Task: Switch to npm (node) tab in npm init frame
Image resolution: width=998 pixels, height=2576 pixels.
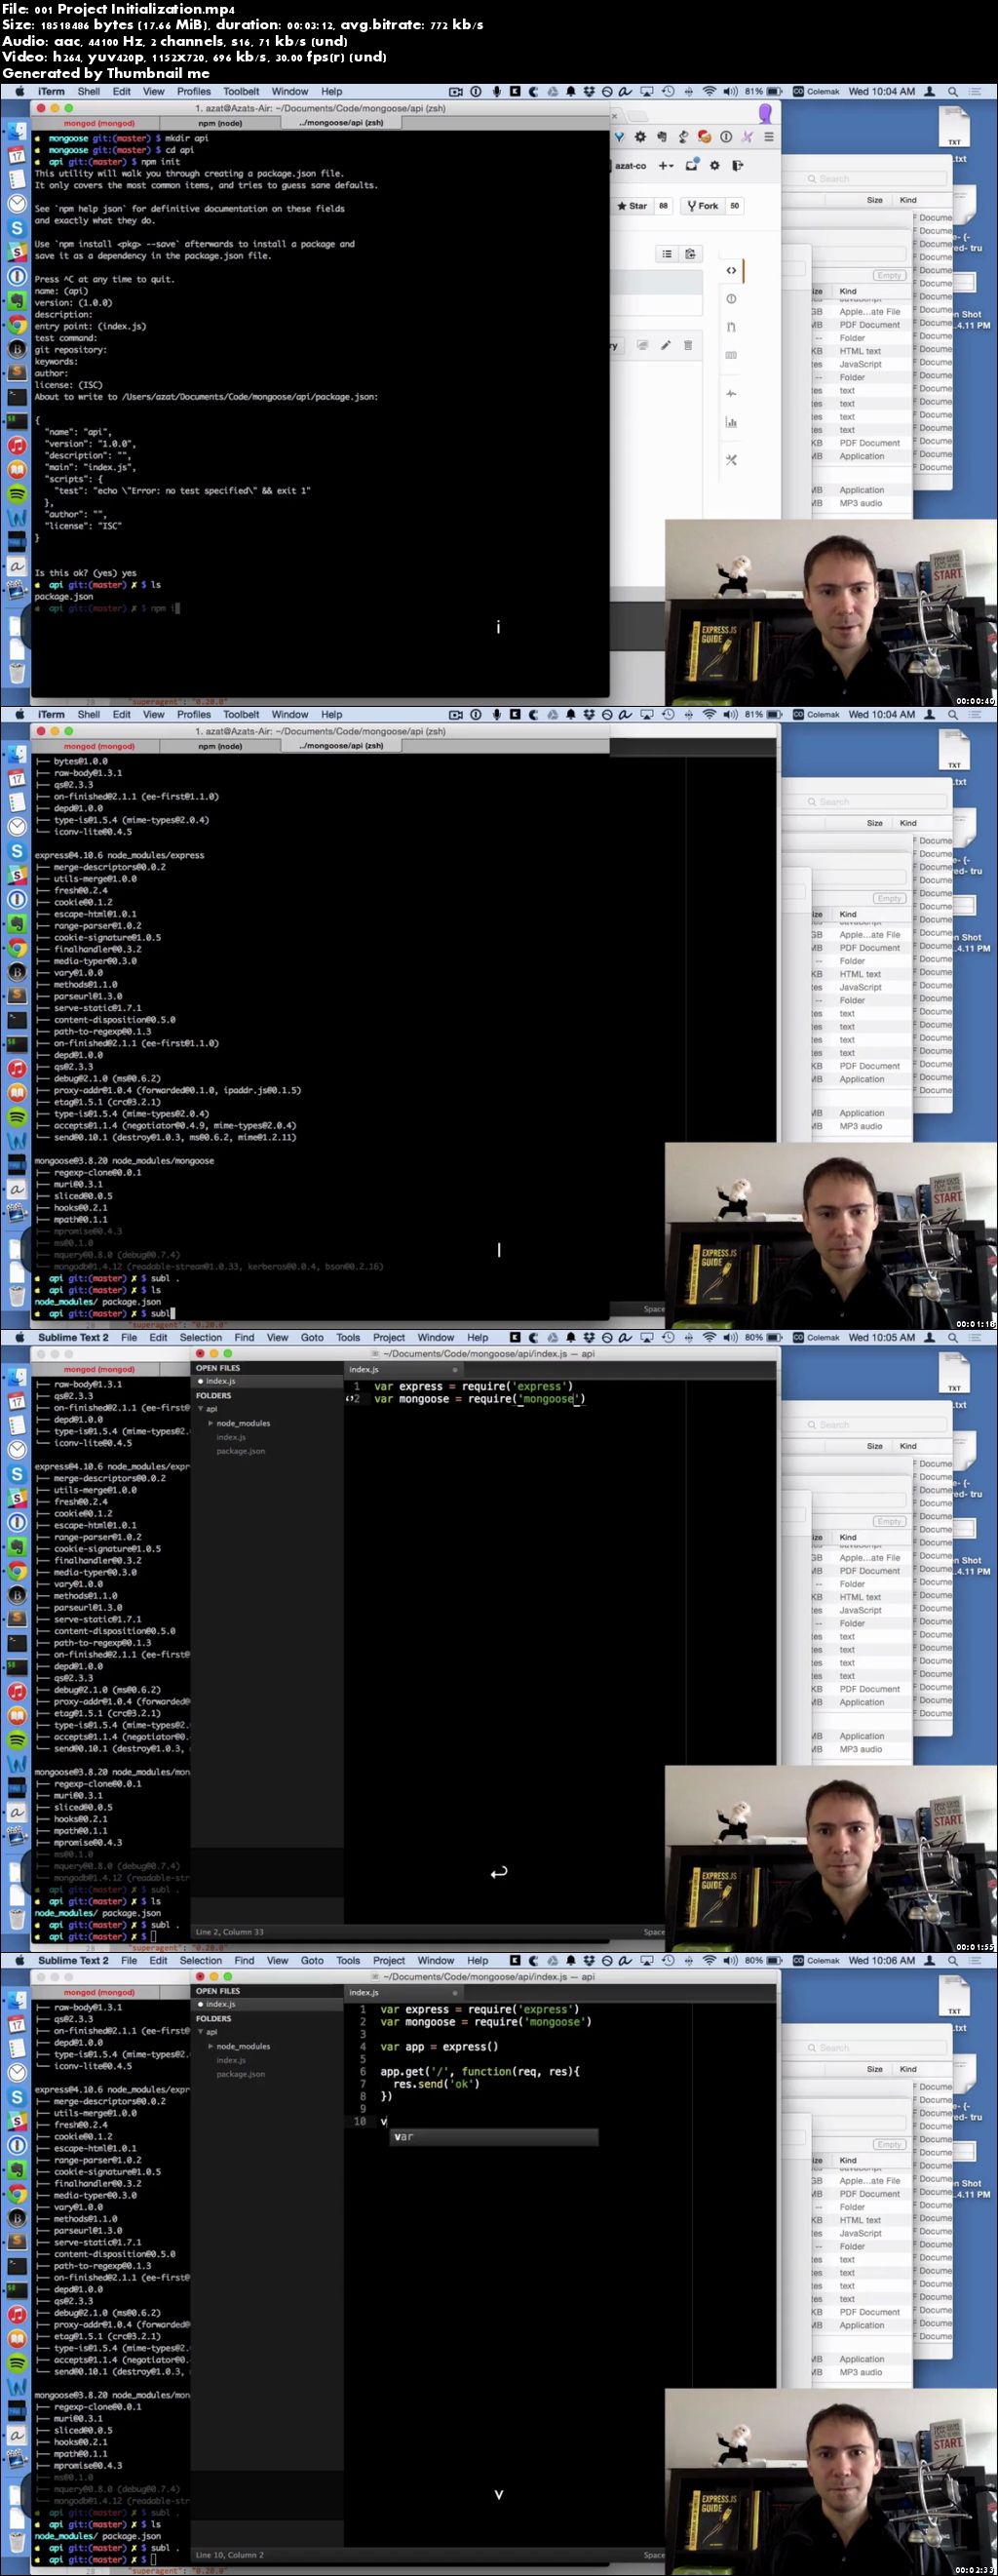Action: point(220,123)
